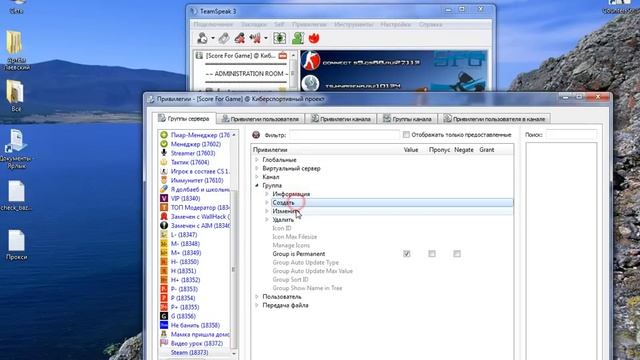This screenshot has width=640, height=360.
Task: Open dropdown arrow beside the speaker icon
Action: [265, 39]
